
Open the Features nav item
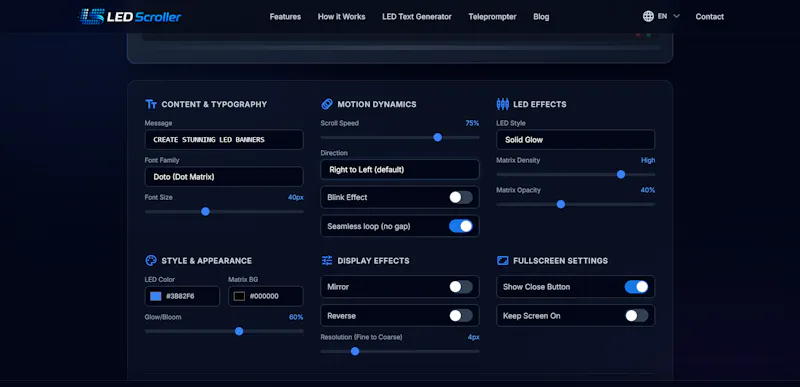click(x=285, y=17)
